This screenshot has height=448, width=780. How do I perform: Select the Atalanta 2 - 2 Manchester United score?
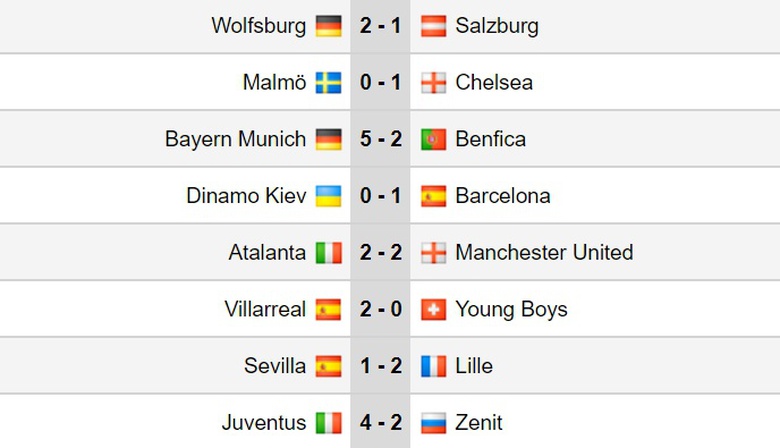click(x=380, y=253)
